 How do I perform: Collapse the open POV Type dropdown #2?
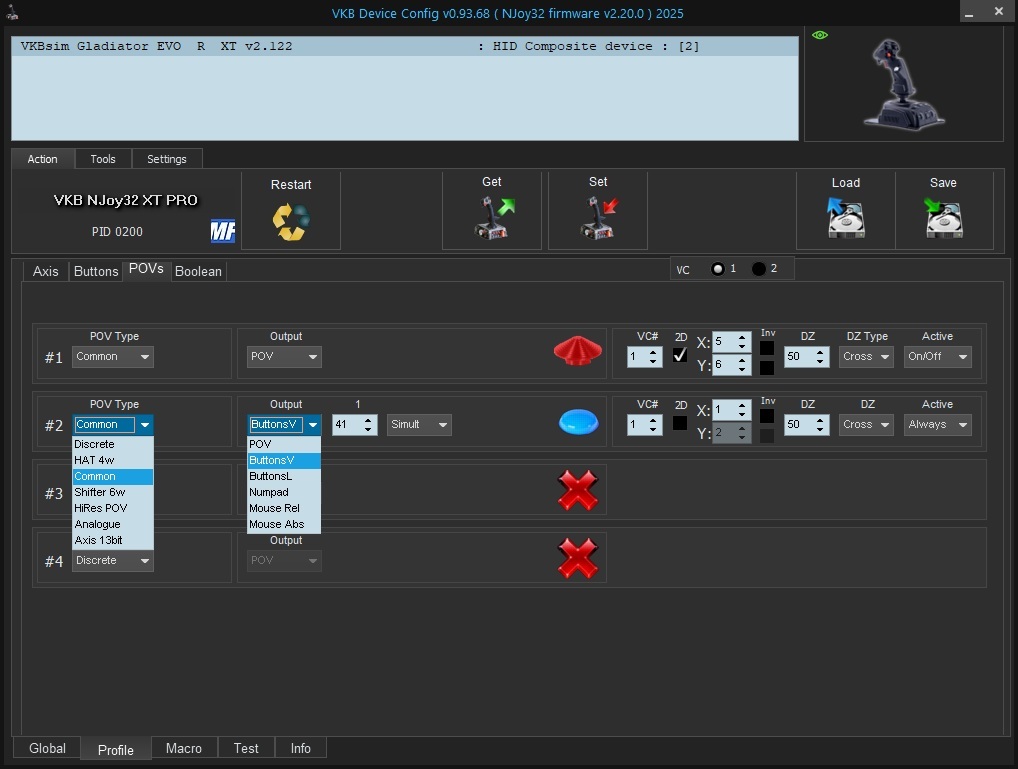[x=145, y=425]
